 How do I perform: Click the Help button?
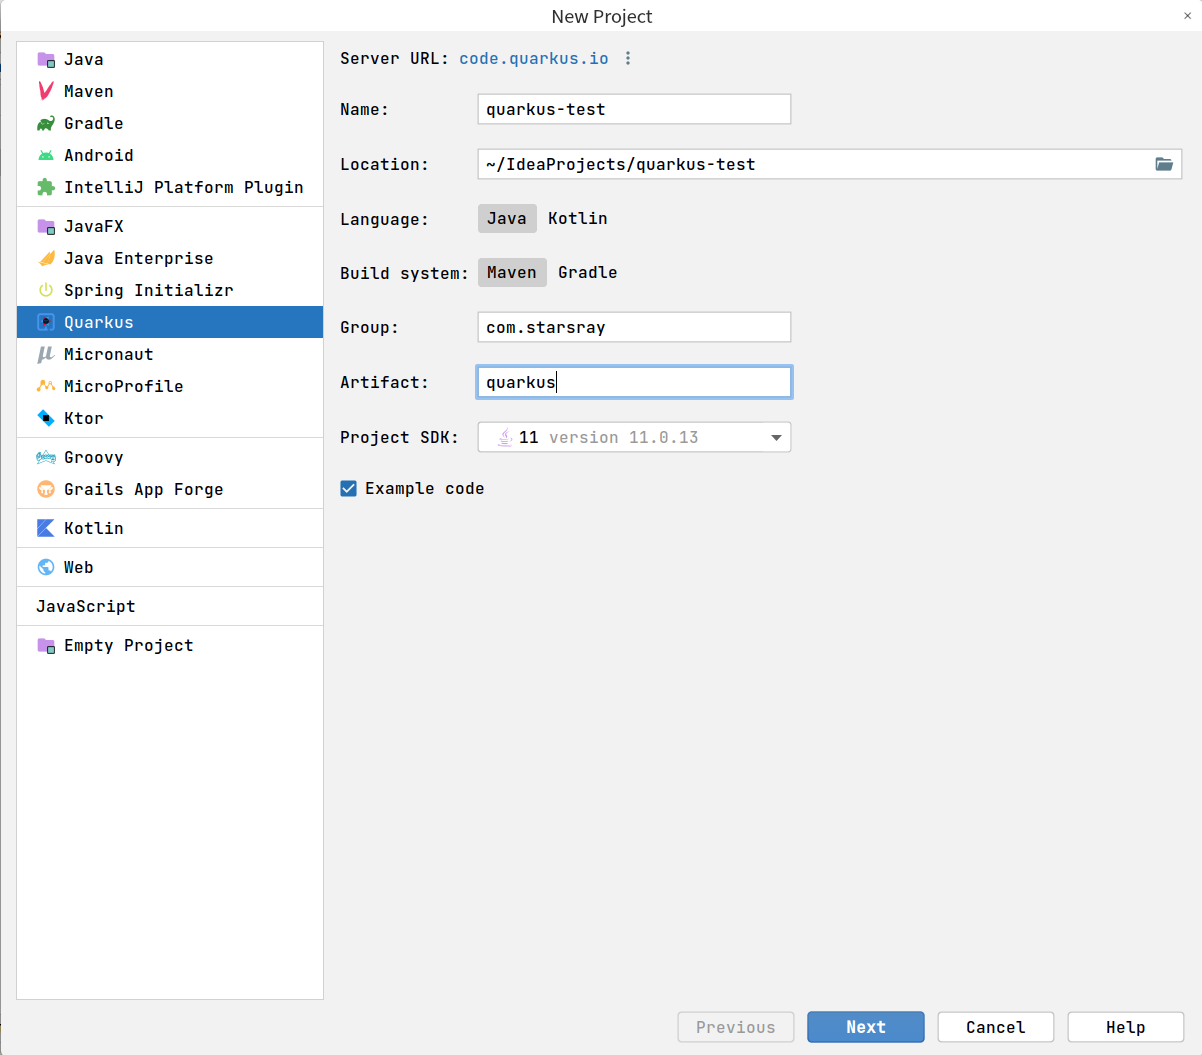click(x=1126, y=1027)
